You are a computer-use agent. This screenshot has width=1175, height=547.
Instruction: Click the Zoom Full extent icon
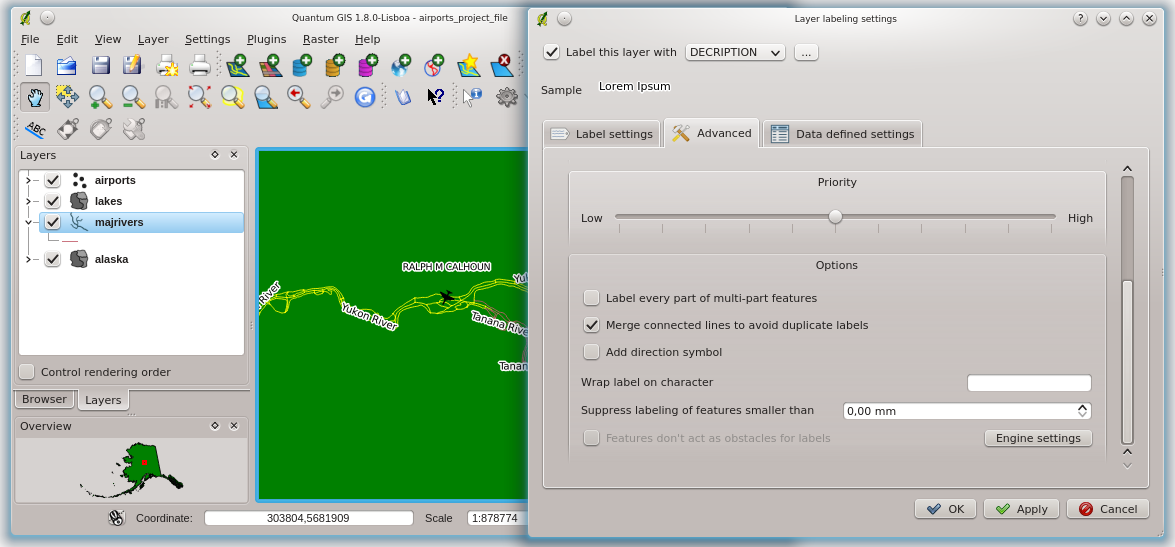[x=199, y=96]
